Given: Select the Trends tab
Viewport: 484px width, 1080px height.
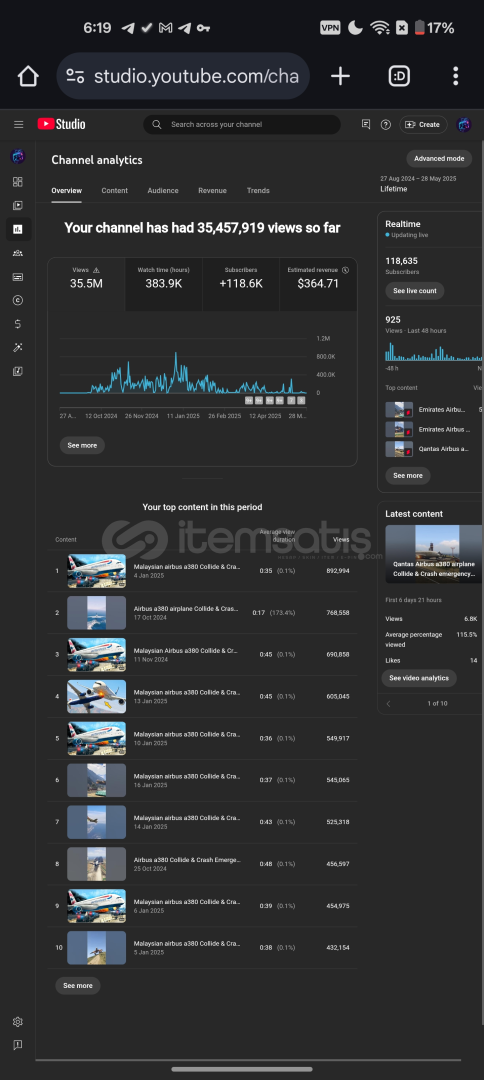Looking at the screenshot, I should [258, 191].
